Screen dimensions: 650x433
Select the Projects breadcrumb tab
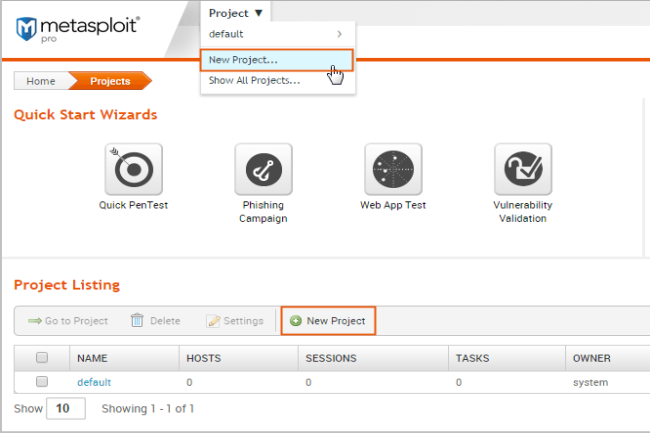coord(110,81)
